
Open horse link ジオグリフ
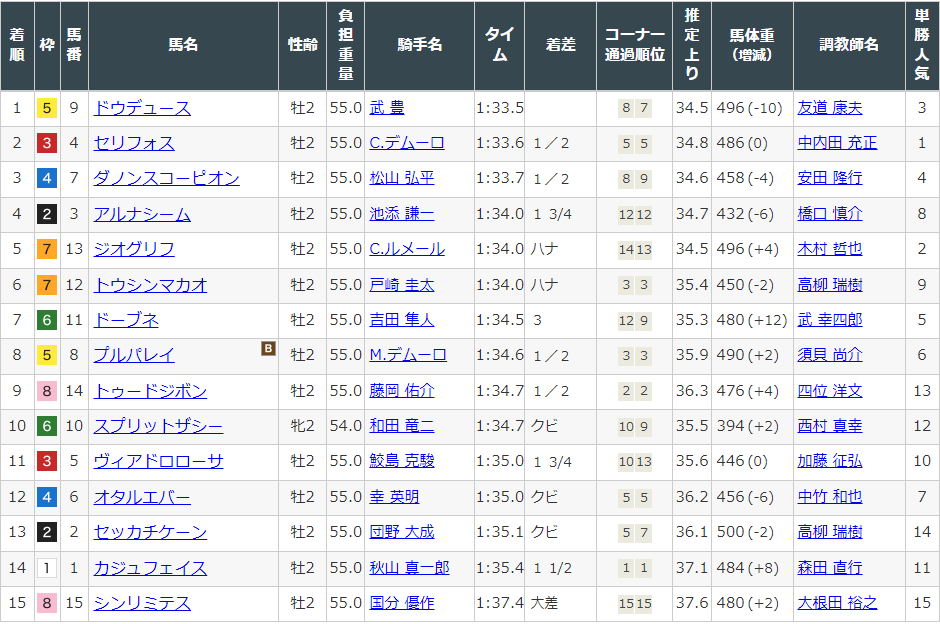[134, 249]
